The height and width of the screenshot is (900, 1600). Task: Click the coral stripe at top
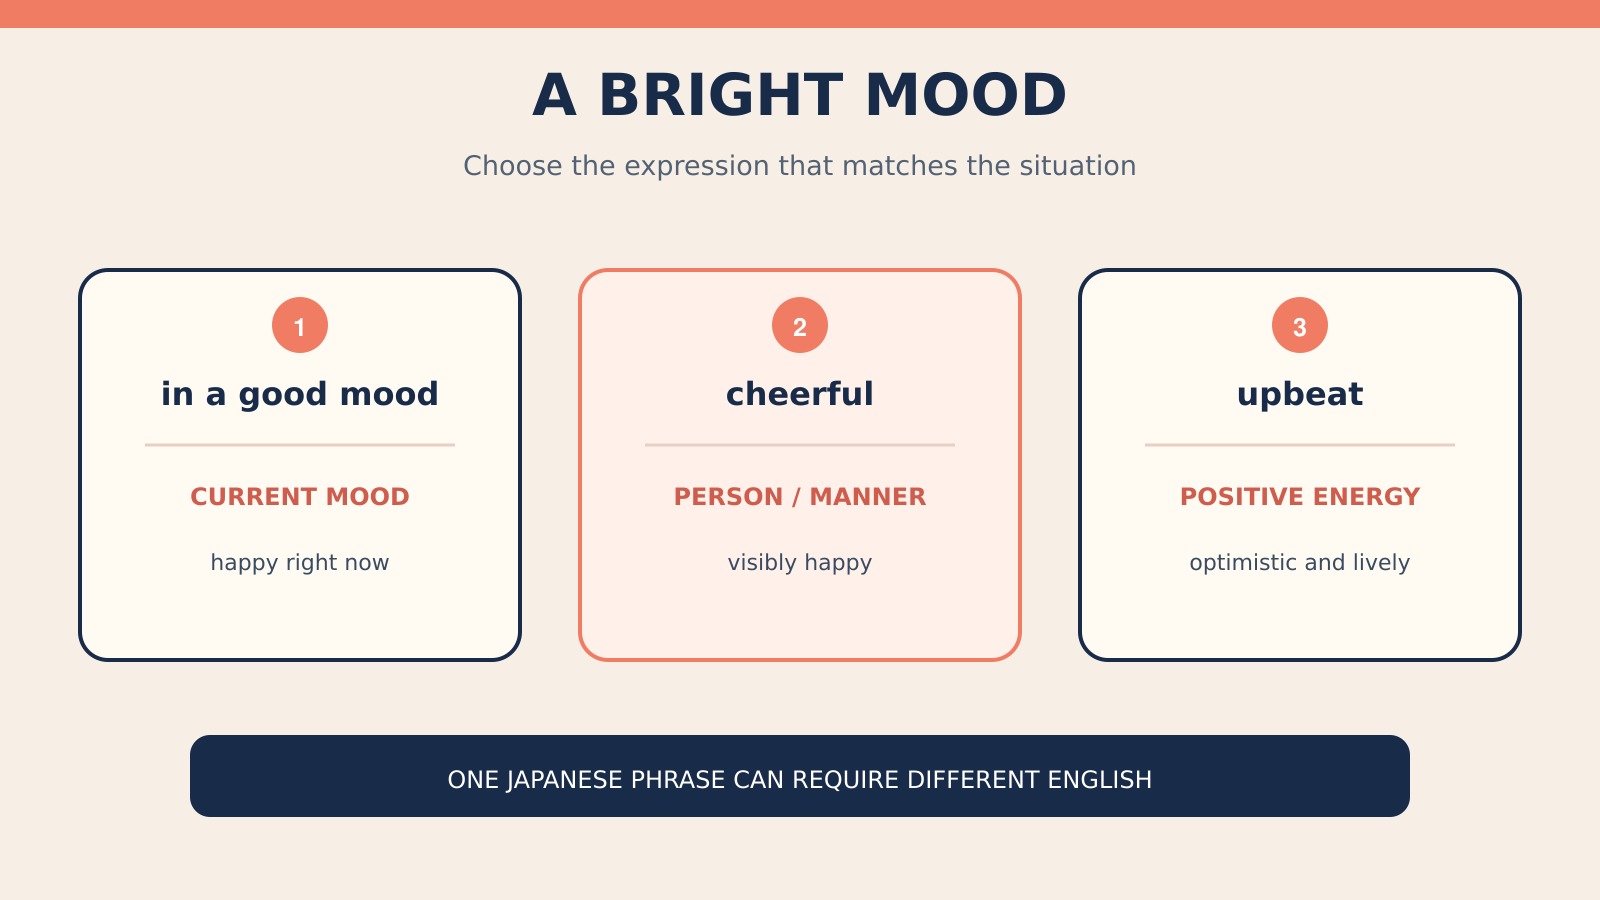coord(800,14)
